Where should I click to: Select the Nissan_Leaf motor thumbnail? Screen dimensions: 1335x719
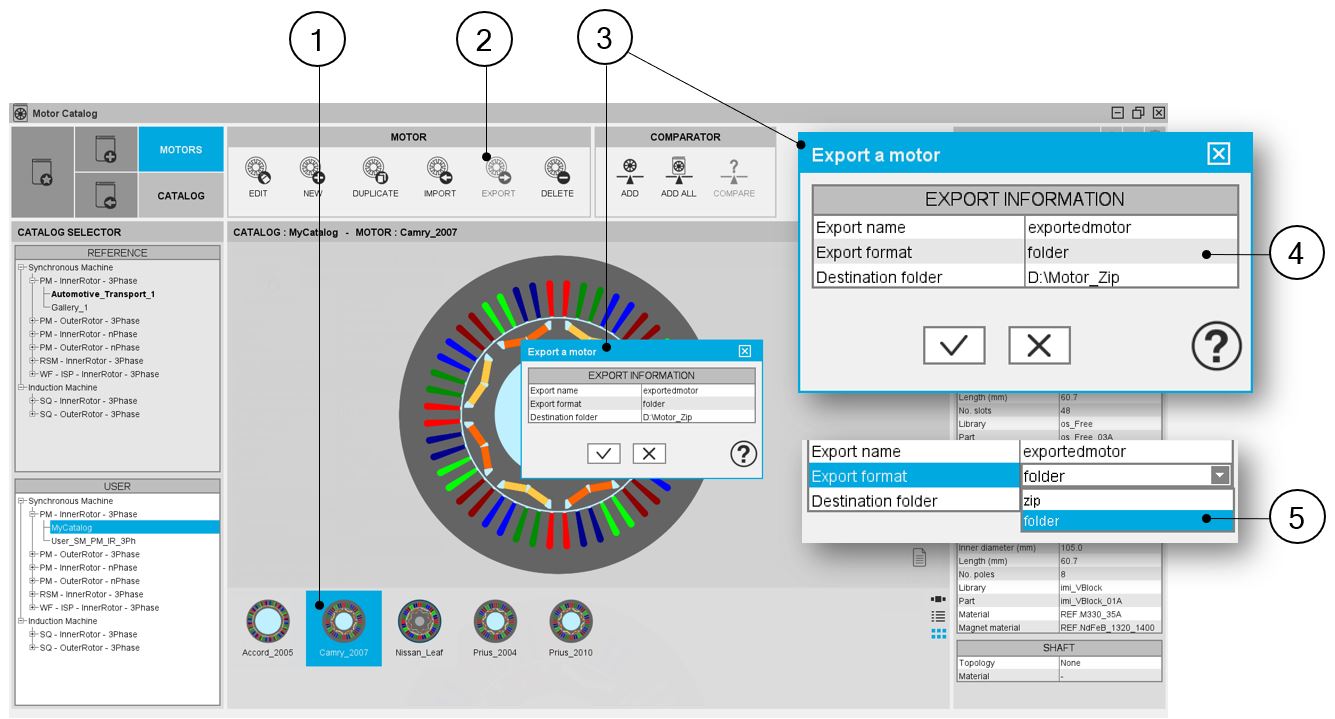pos(419,628)
